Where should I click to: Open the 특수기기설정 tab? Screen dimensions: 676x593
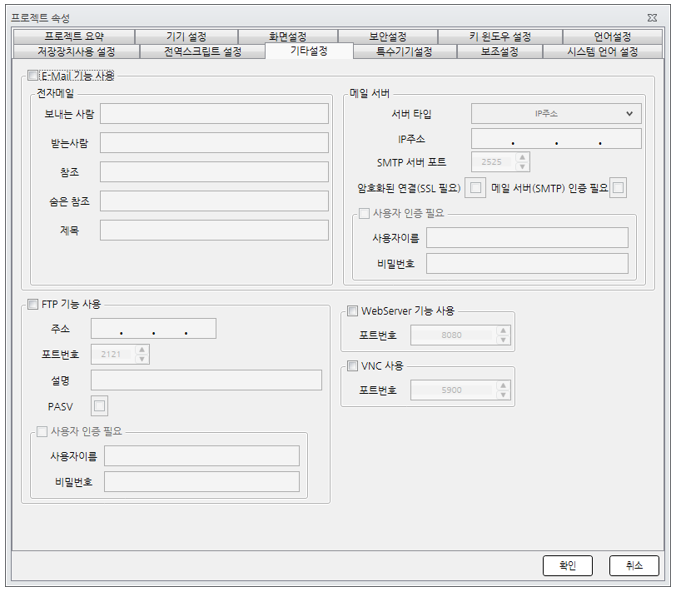[404, 52]
